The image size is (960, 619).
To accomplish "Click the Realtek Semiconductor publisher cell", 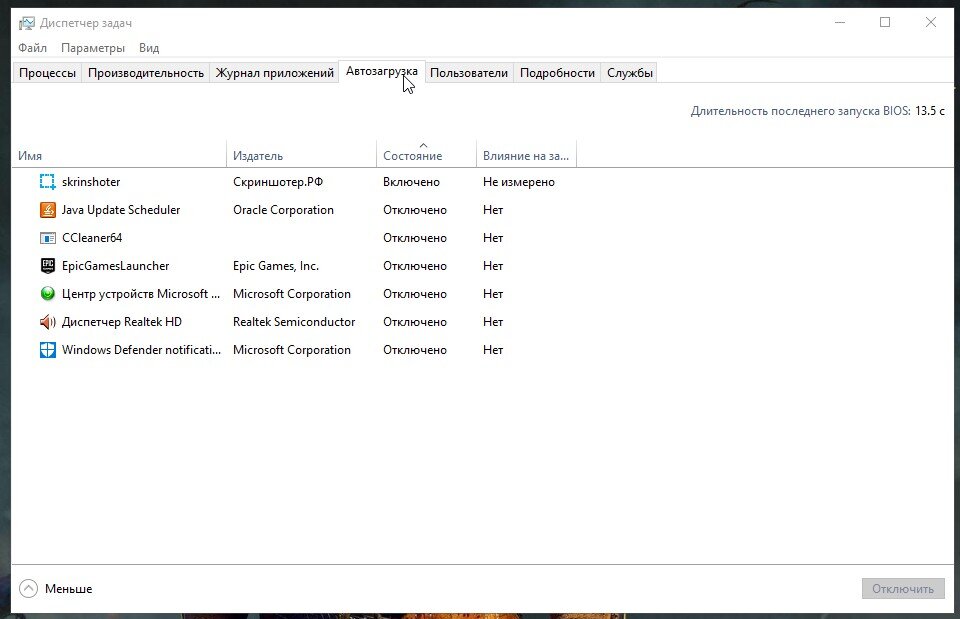I will [x=294, y=322].
